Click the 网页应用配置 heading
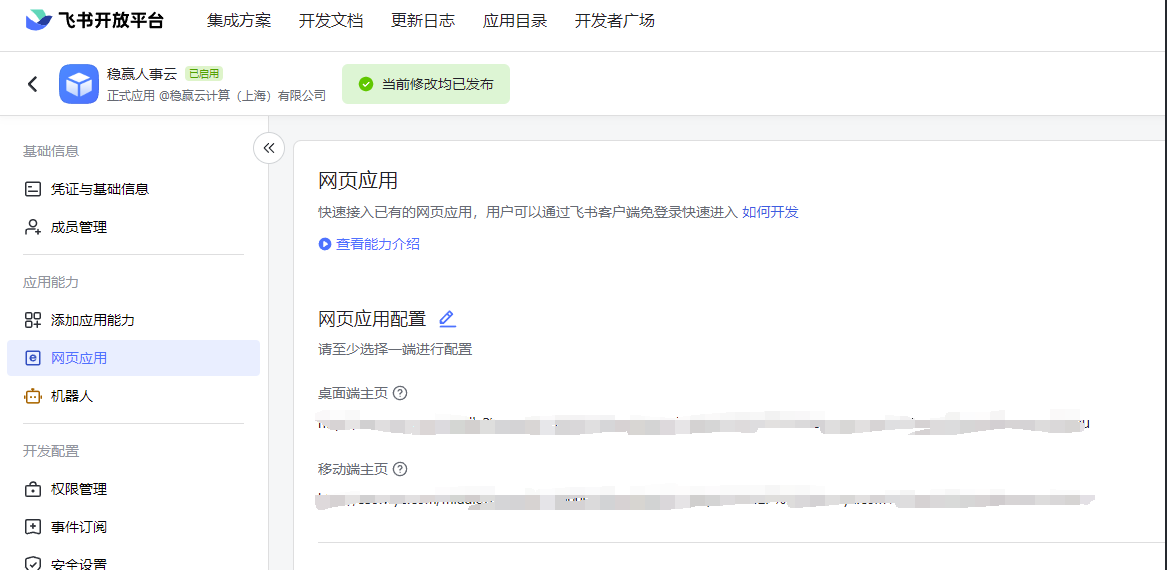This screenshot has width=1167, height=570. pos(372,319)
